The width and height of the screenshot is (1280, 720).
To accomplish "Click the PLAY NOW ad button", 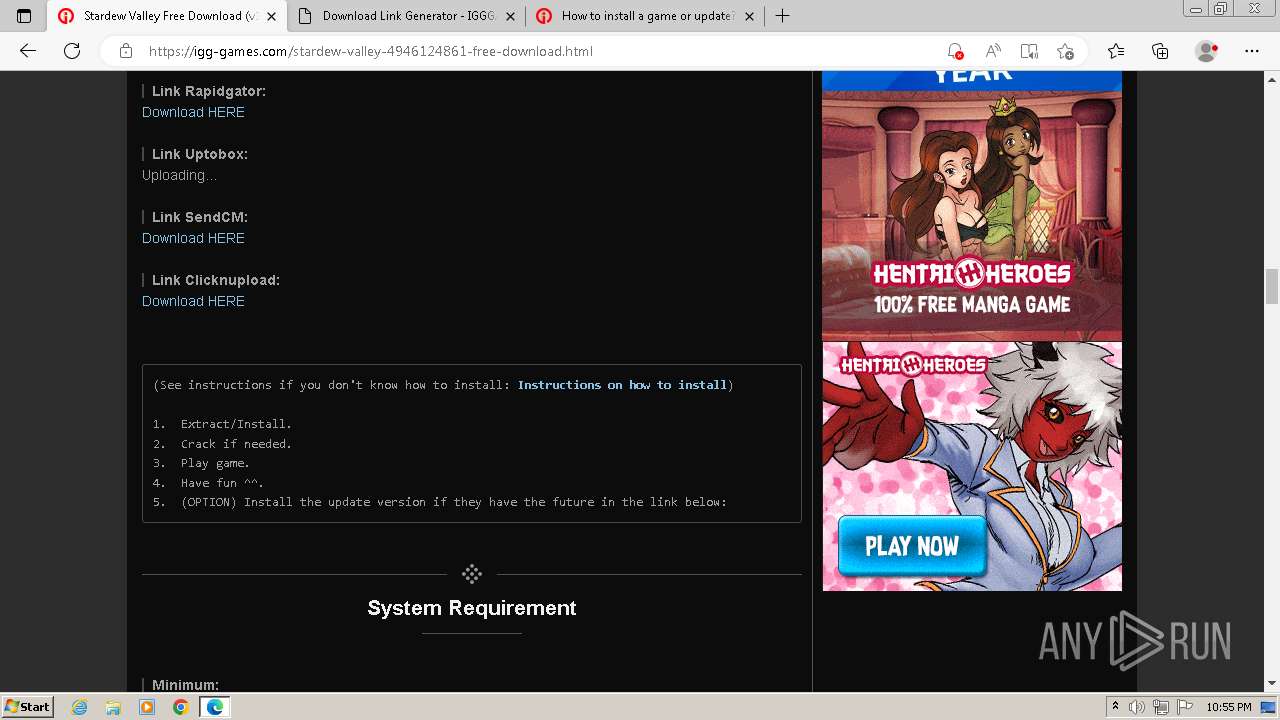I will (912, 546).
